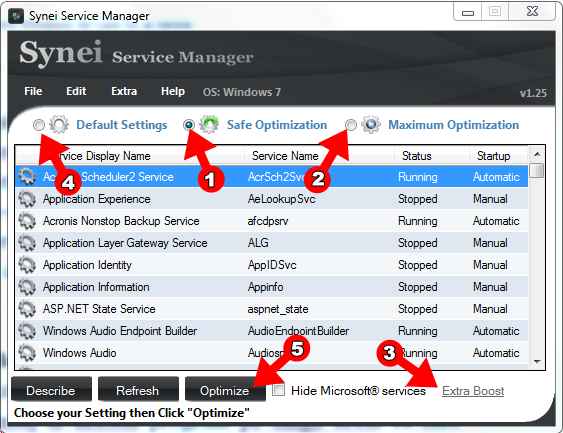Select the Default Settings radio button
563x433 pixels.
click(39, 125)
